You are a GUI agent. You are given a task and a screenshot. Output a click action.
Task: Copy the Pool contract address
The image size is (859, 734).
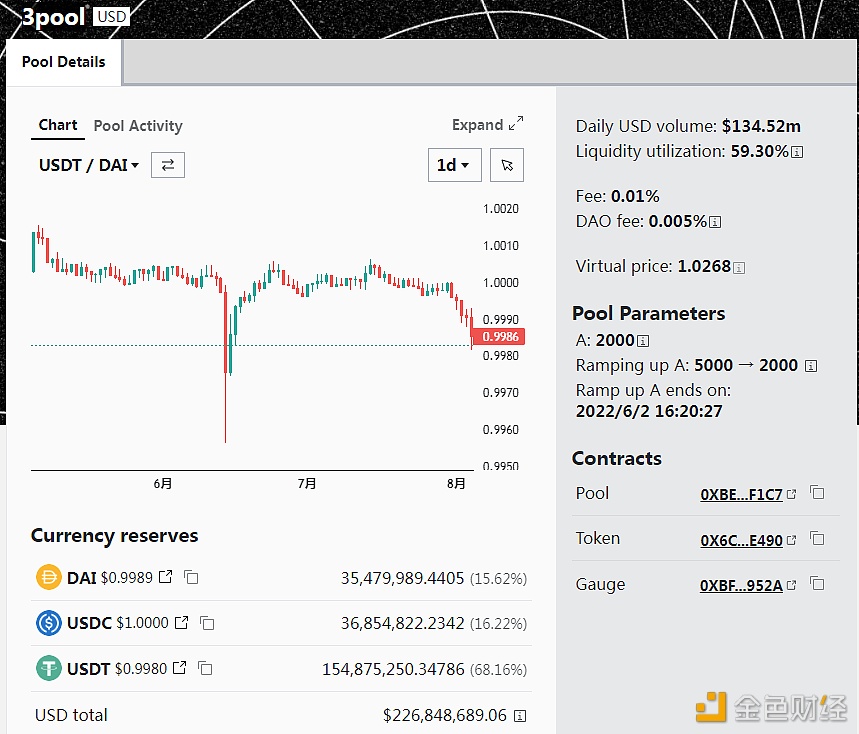coord(817,493)
